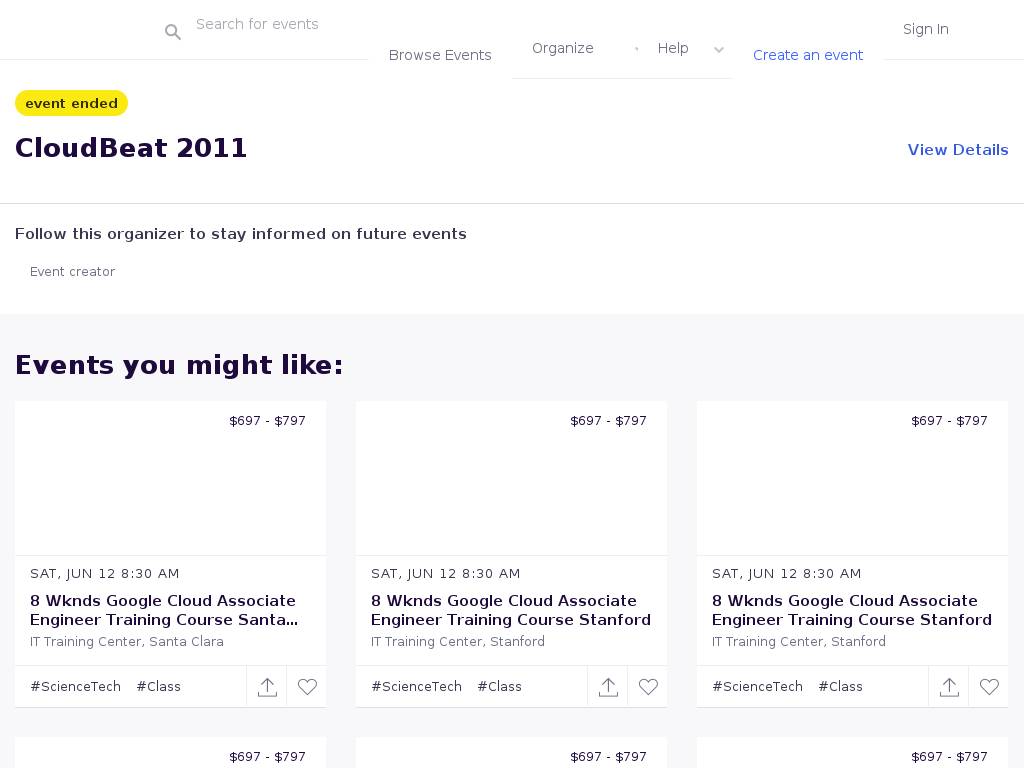1024x768 pixels.
Task: Click the middle card's event image
Action: coord(511,478)
